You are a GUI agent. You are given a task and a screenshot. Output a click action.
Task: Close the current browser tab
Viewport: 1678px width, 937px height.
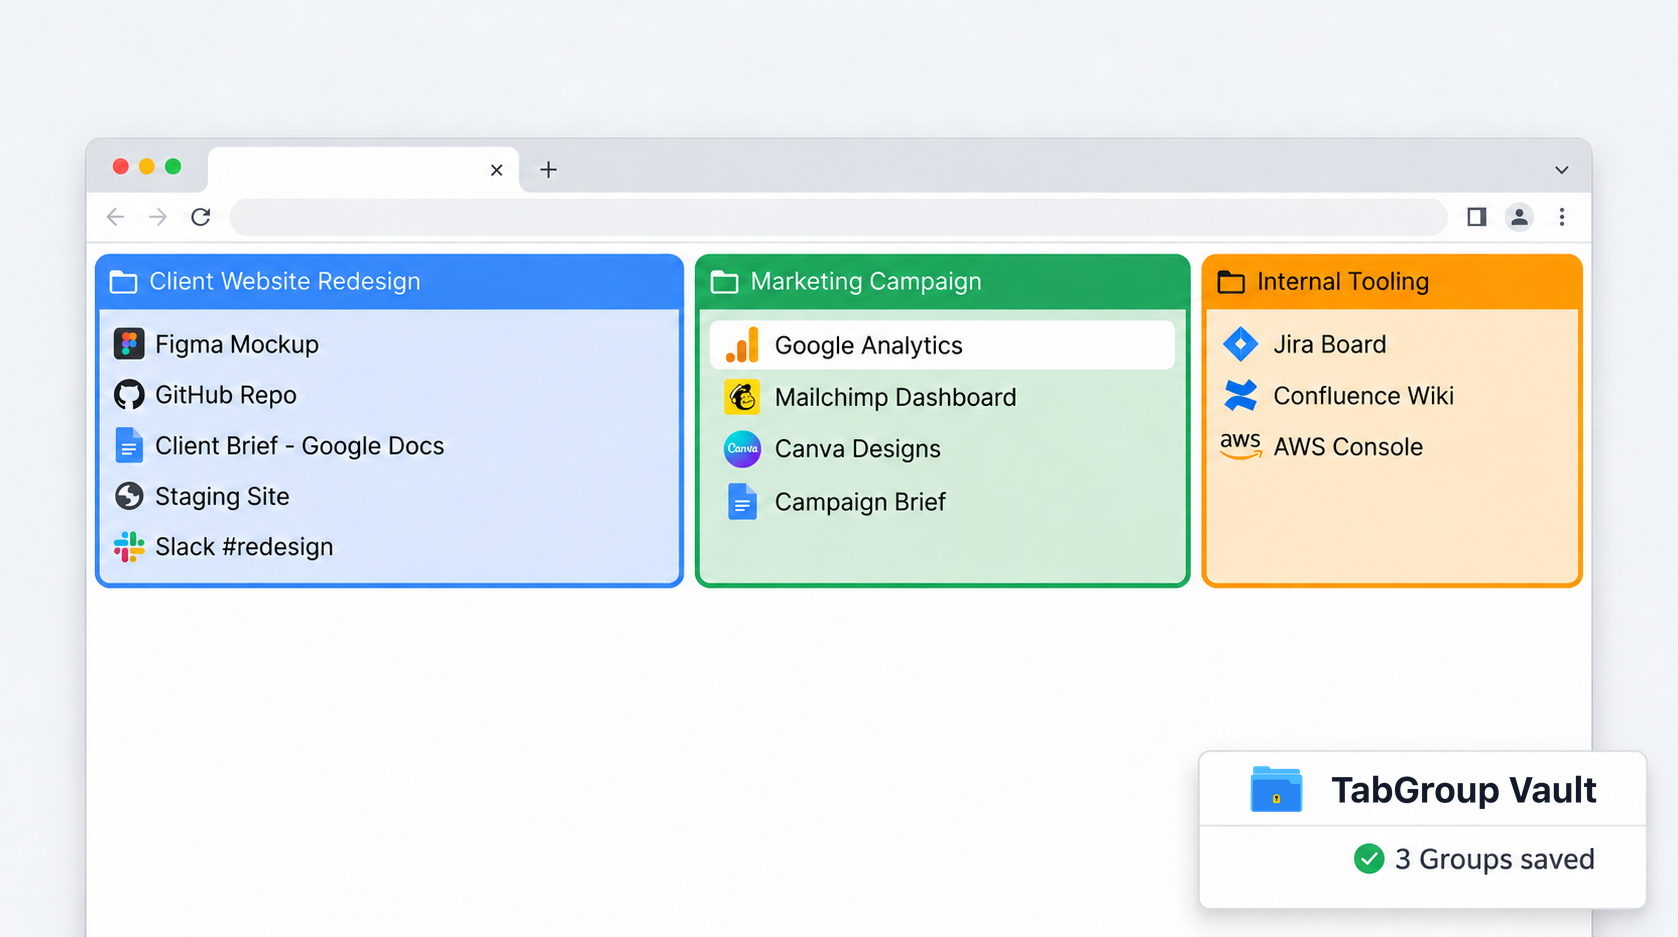[497, 170]
